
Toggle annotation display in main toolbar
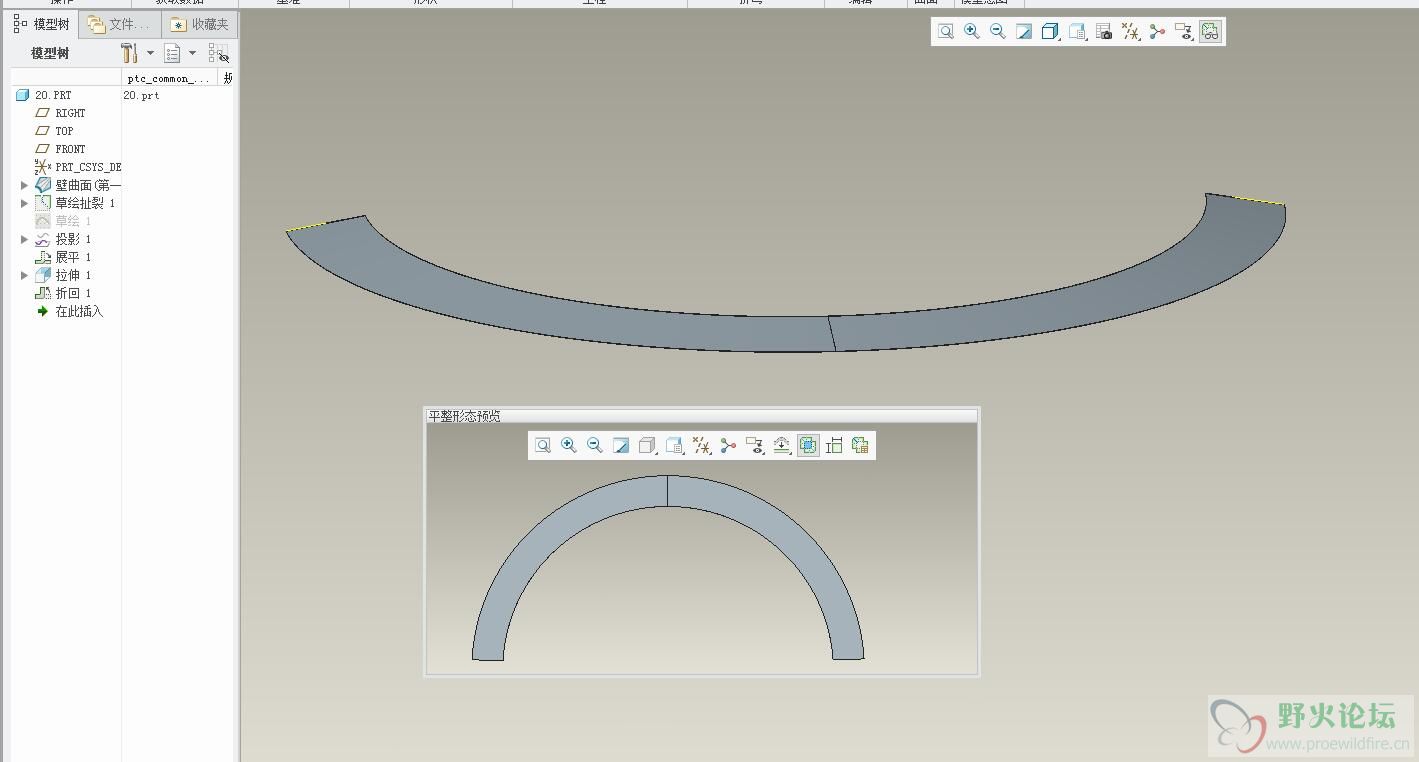[x=1157, y=32]
